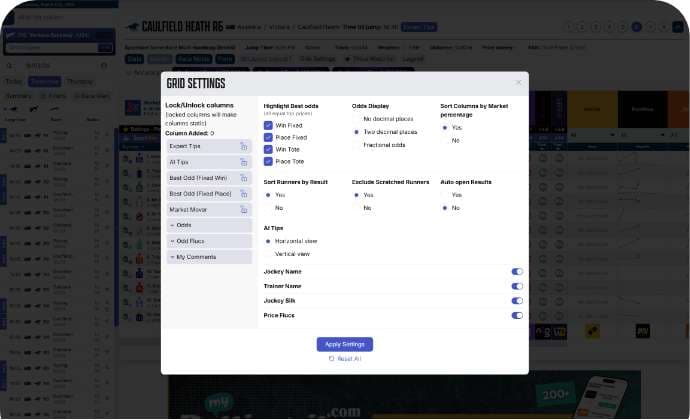
Task: Lock the Best Odd (Fixed Place) column
Action: (x=243, y=194)
